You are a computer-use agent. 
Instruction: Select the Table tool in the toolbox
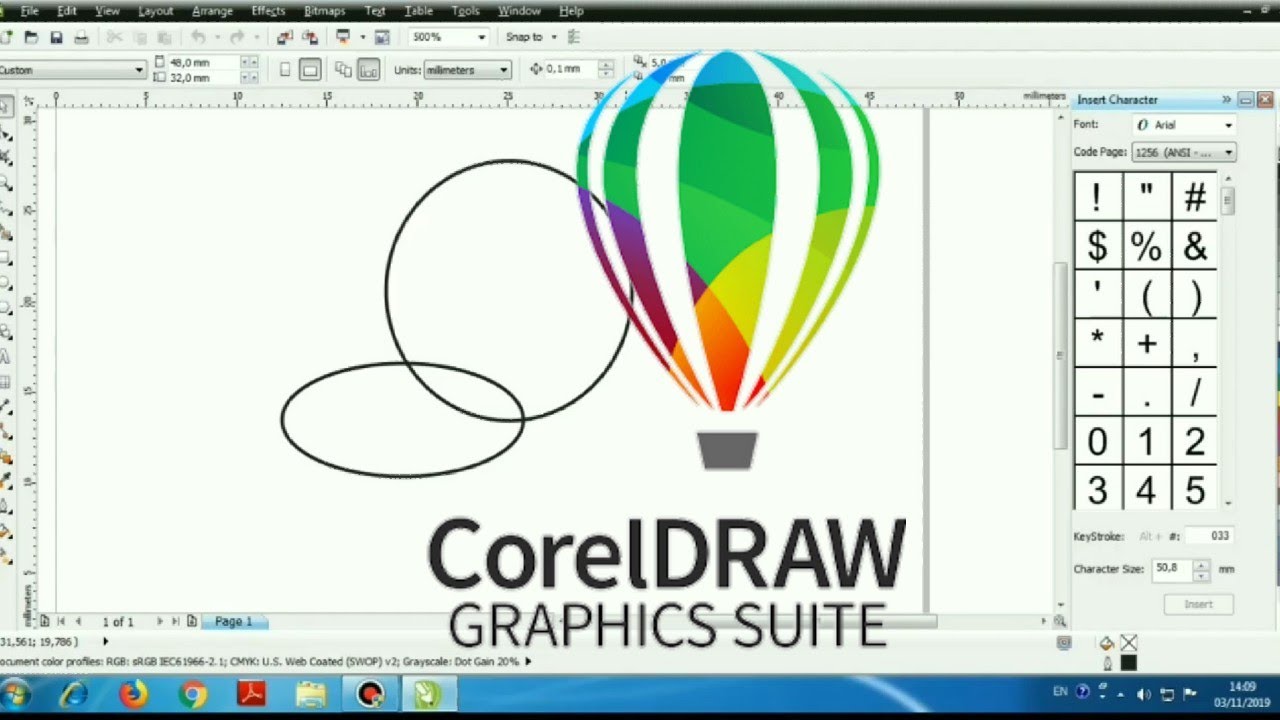pyautogui.click(x=6, y=382)
